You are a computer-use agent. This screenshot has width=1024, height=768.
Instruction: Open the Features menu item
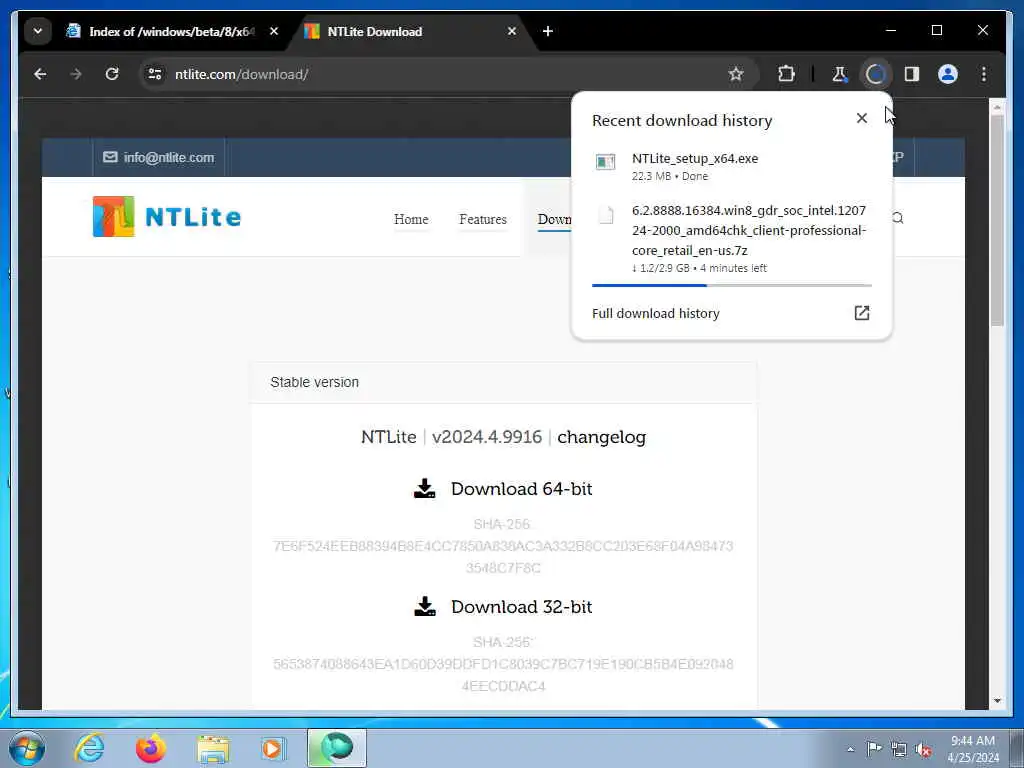483,219
